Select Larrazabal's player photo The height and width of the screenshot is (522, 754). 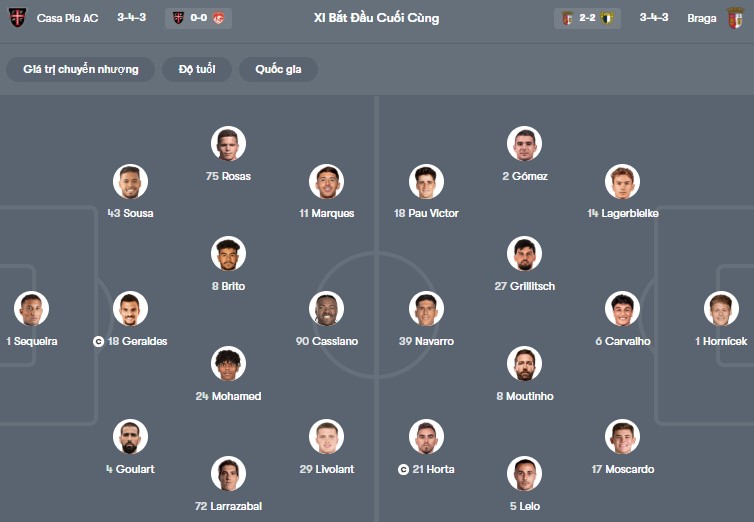[228, 474]
